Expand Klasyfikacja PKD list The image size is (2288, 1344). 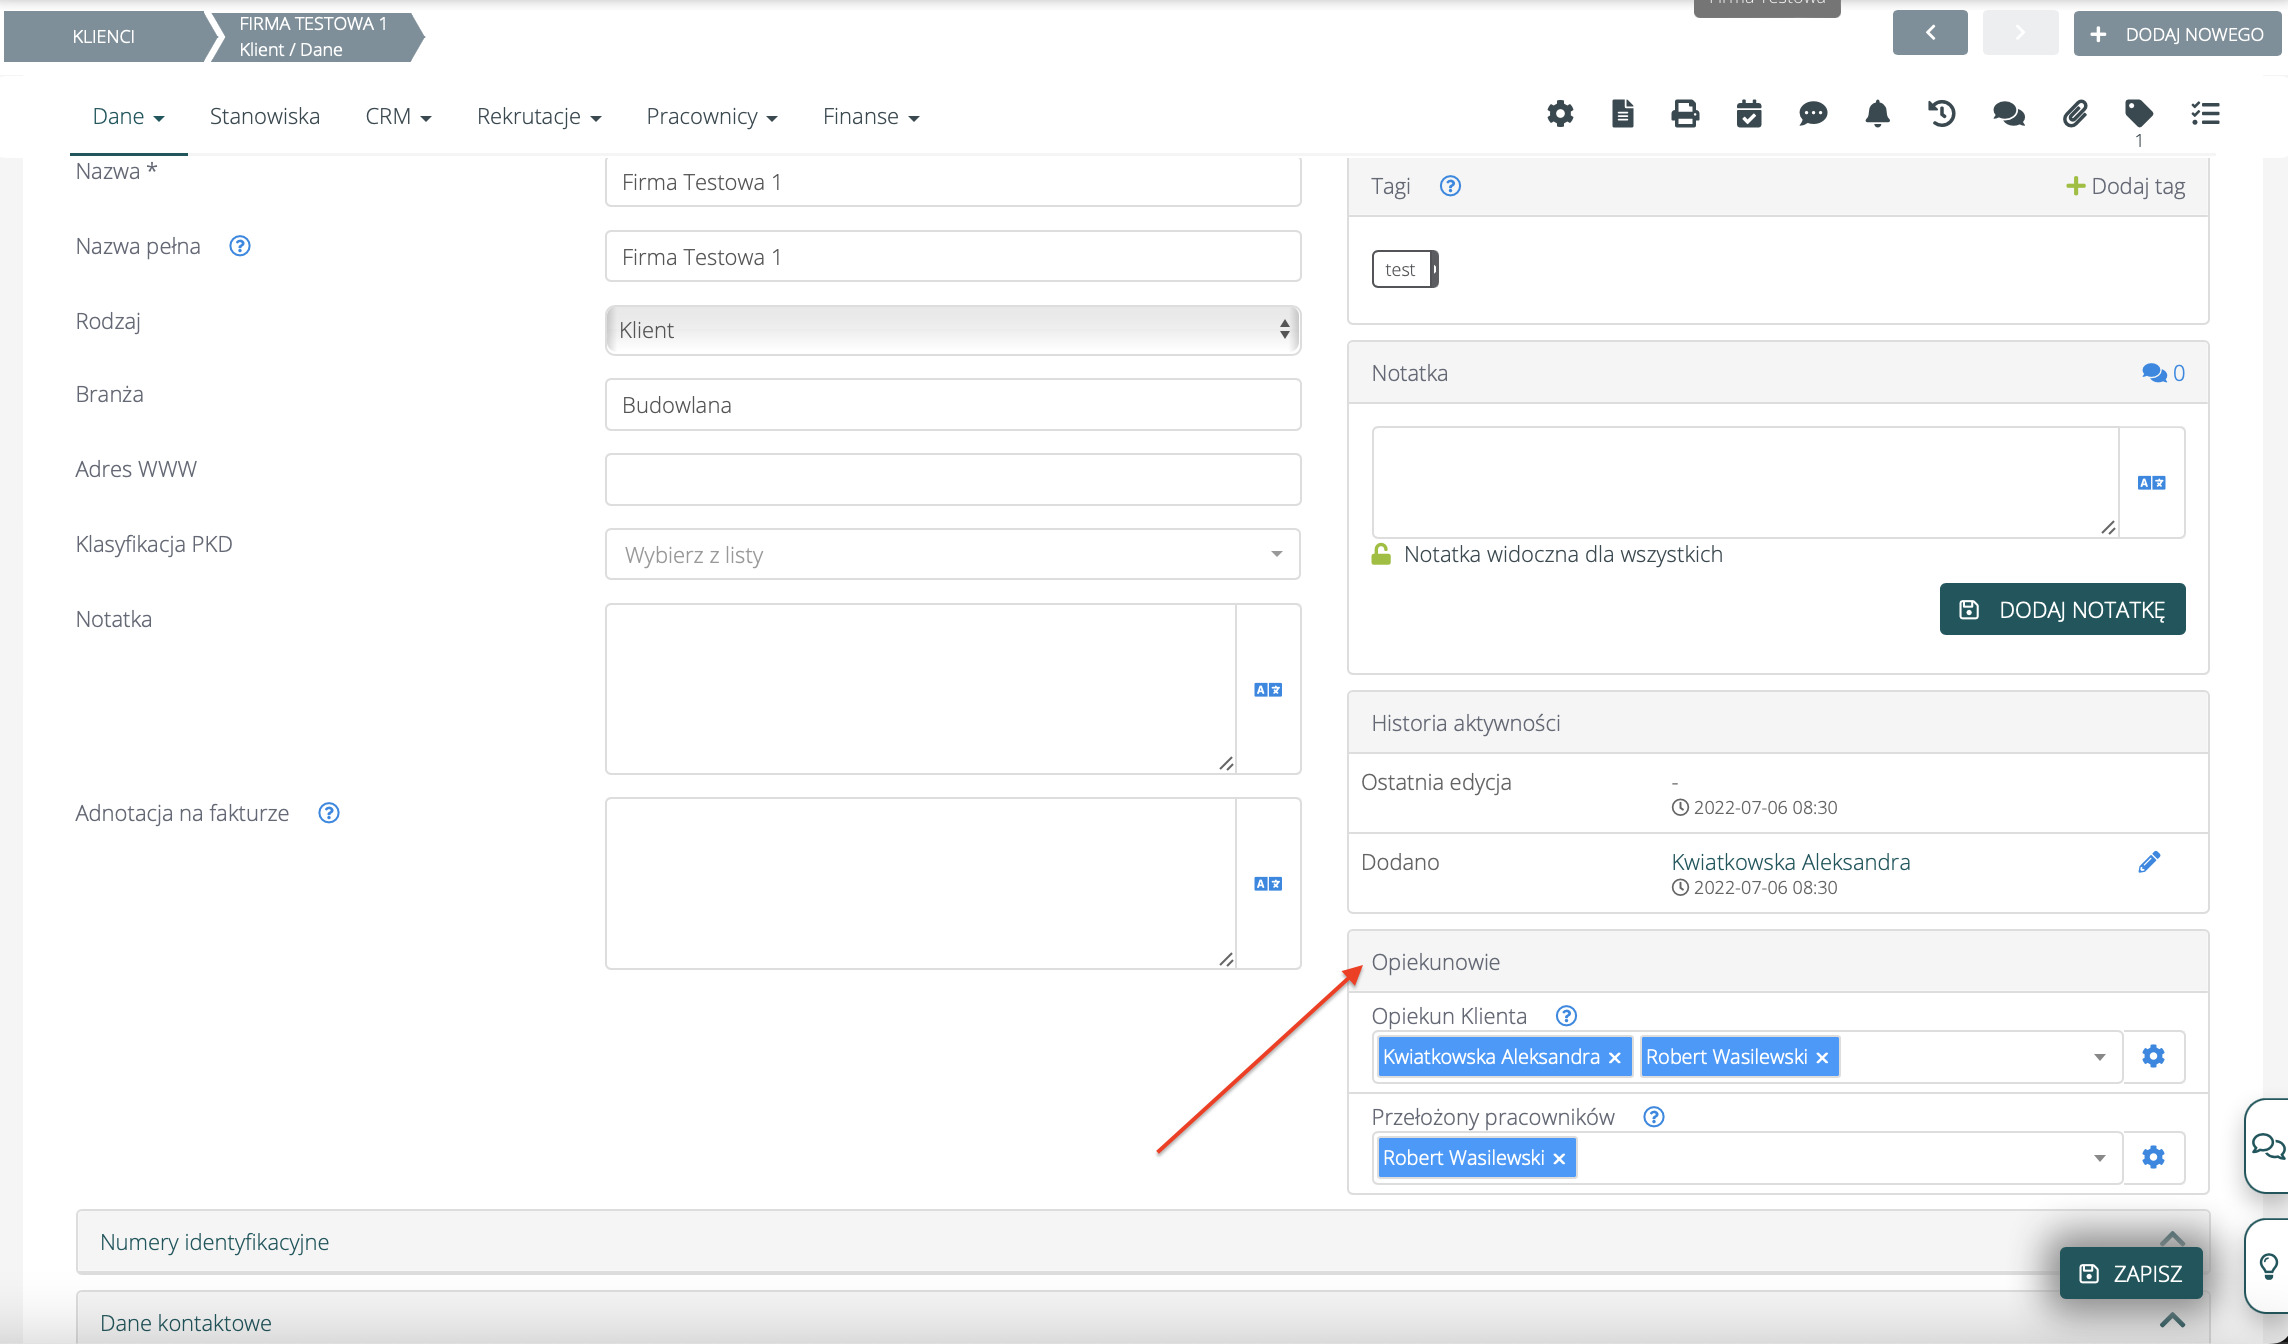pyautogui.click(x=952, y=555)
